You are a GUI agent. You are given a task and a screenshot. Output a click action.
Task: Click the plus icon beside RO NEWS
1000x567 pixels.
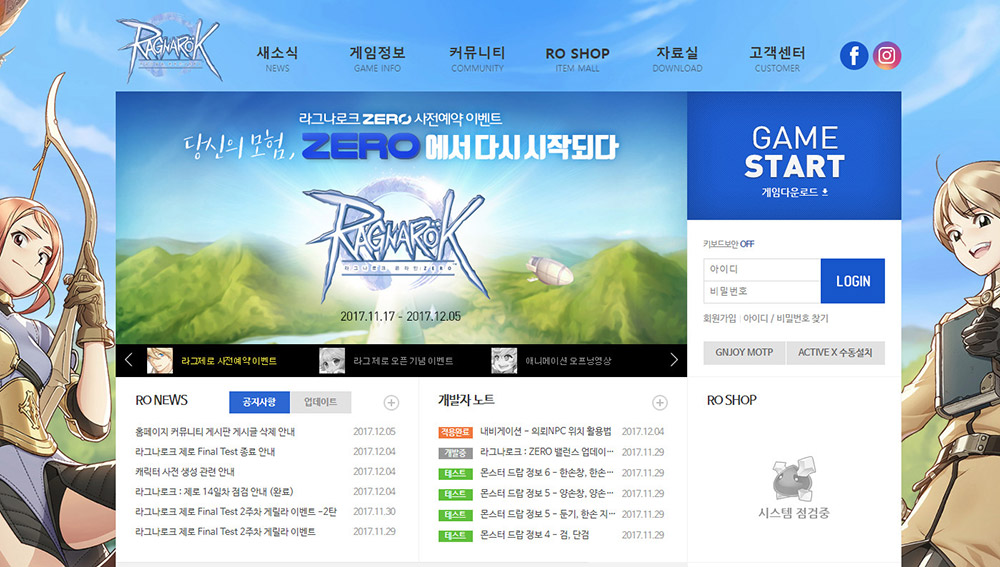(x=391, y=402)
